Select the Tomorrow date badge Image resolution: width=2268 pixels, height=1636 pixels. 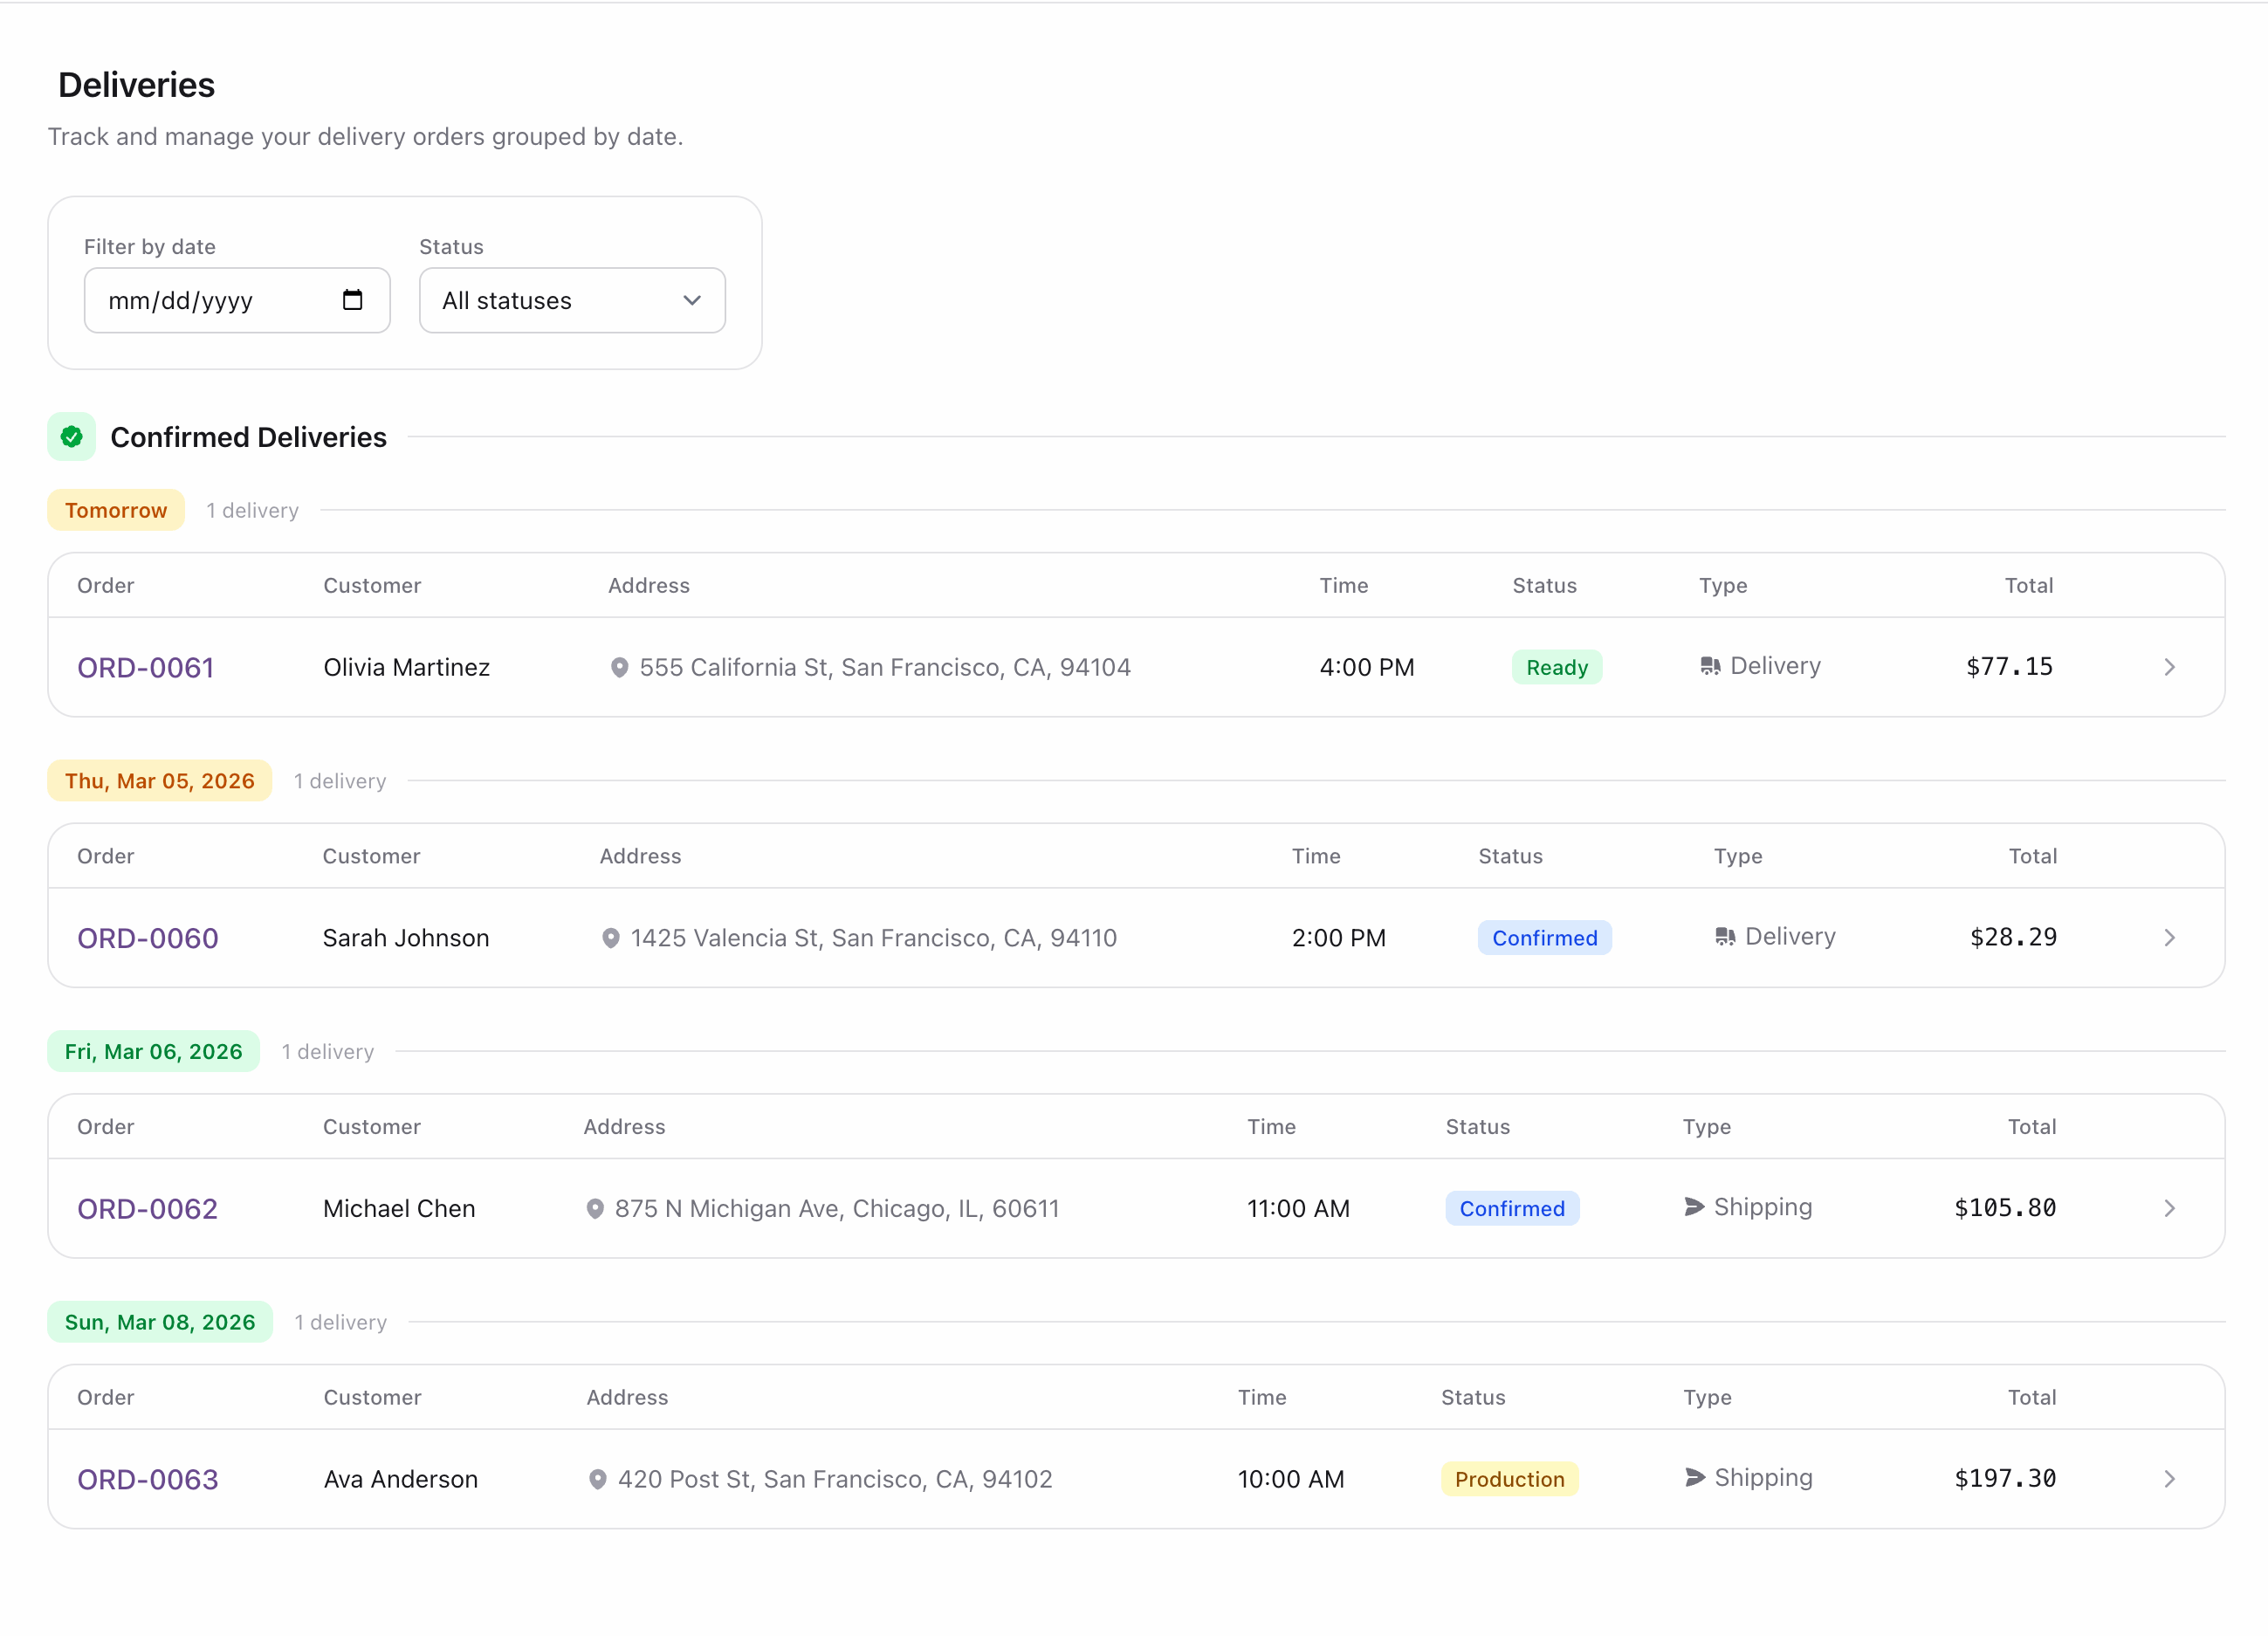(x=115, y=510)
